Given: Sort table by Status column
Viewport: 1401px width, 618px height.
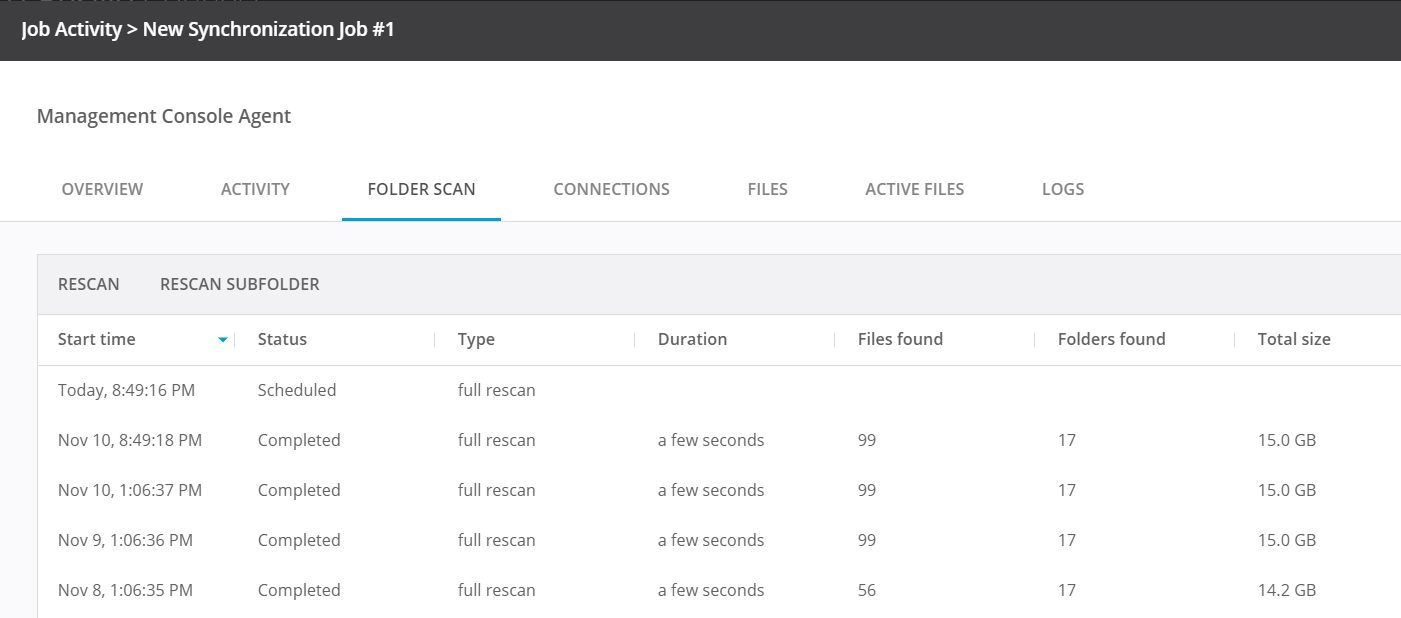Looking at the screenshot, I should (282, 339).
